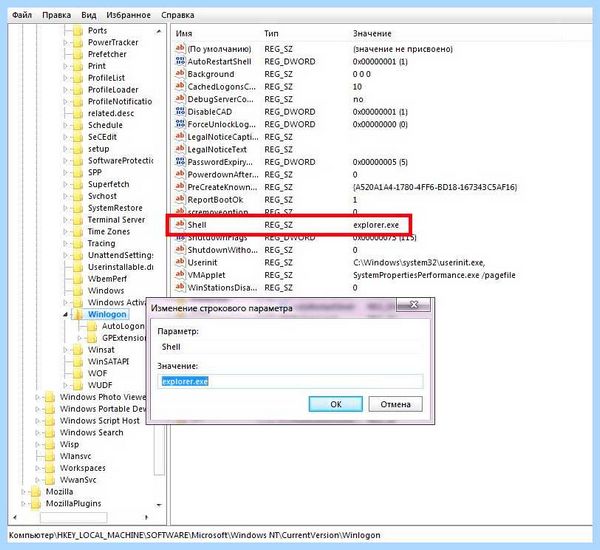This screenshot has height=550, width=600.
Task: Select the Windows Script Host tree item
Action: [99, 421]
